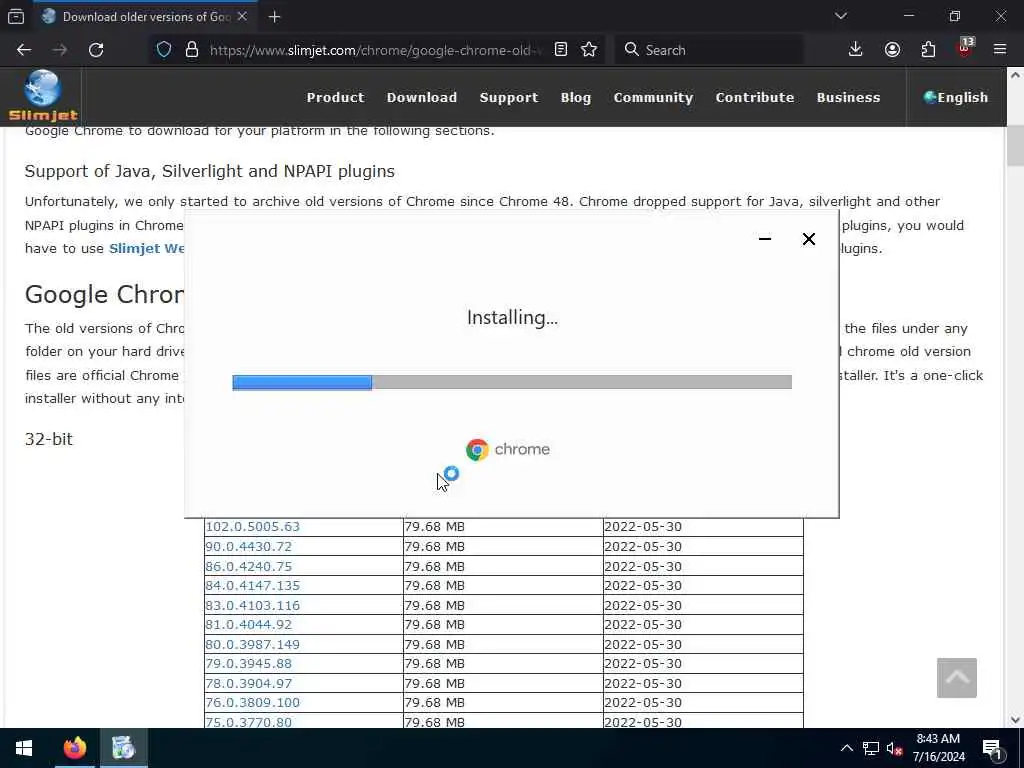Screen dimensions: 1024x768
Task: Change the language from English
Action: pyautogui.click(x=955, y=97)
